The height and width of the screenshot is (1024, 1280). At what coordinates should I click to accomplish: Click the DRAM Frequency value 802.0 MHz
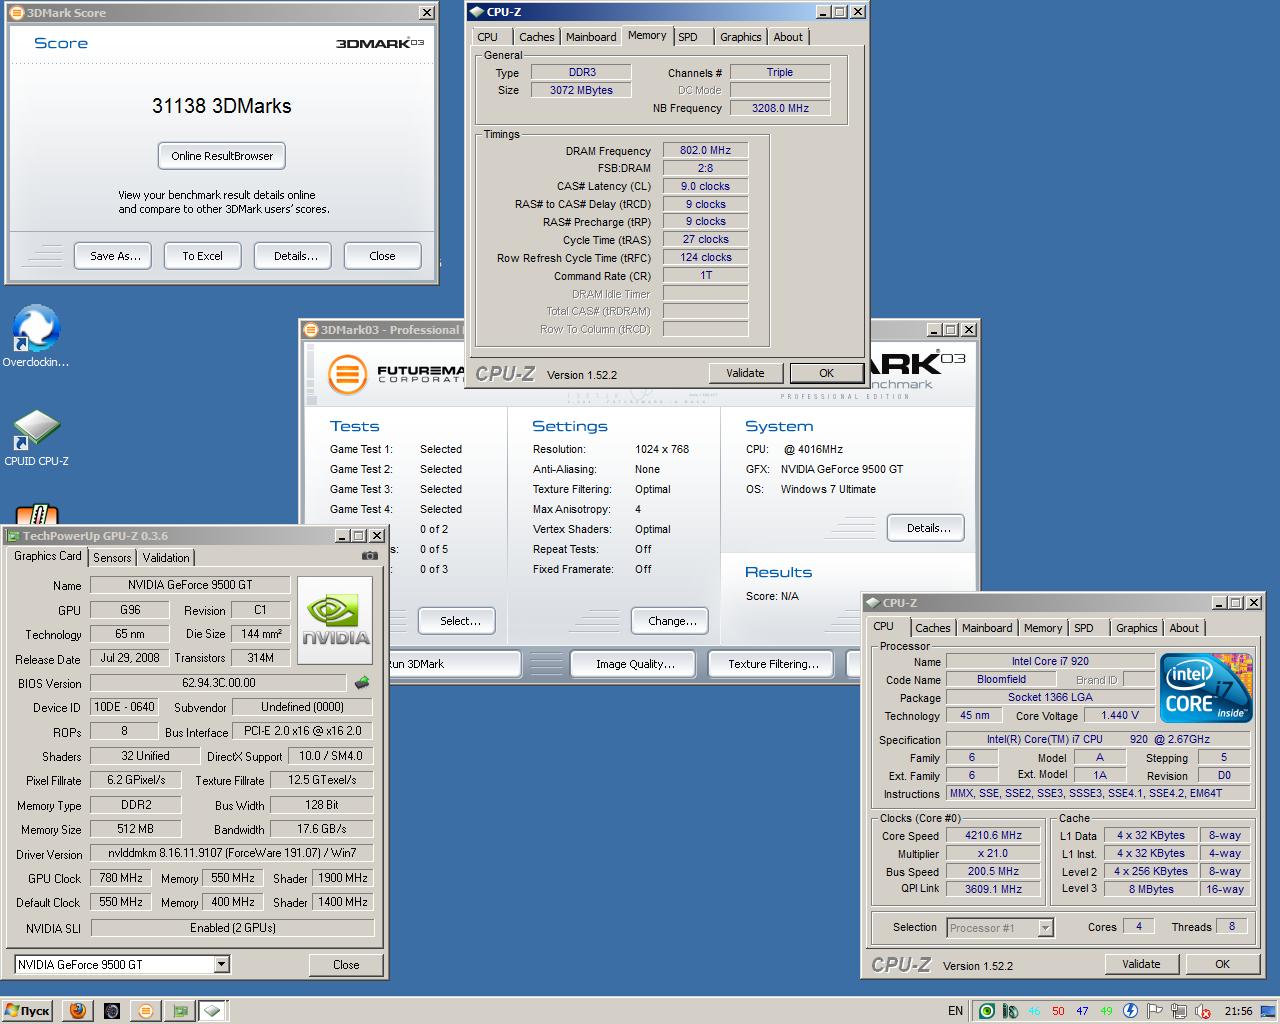point(706,150)
